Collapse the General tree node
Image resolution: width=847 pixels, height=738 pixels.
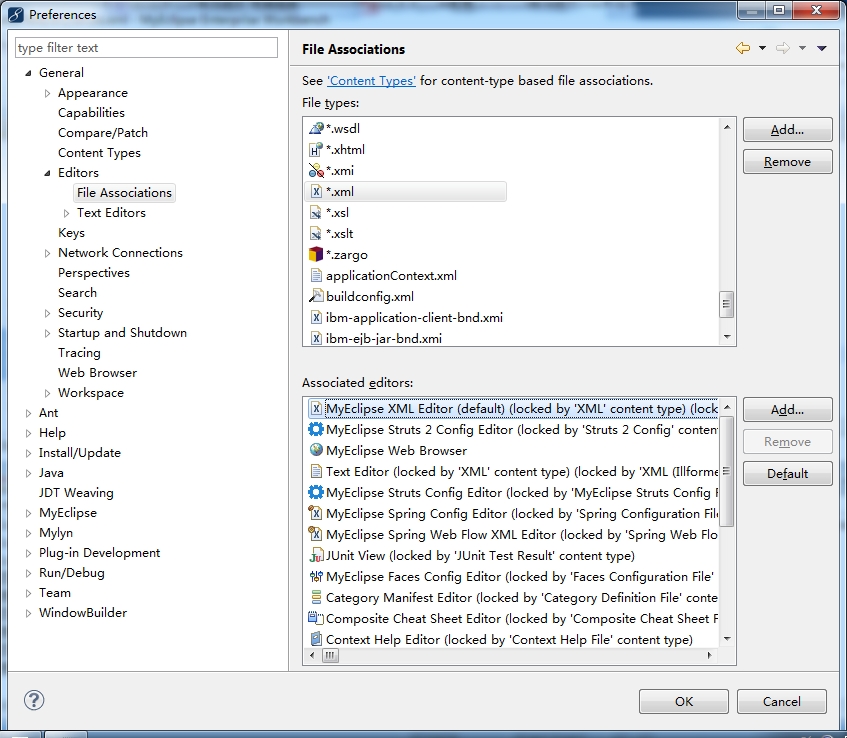28,73
